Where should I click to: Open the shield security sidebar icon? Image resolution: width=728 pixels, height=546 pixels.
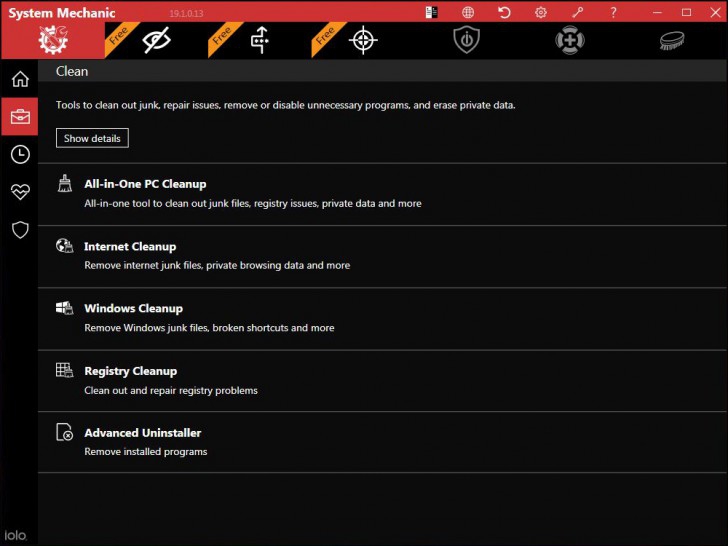pos(20,229)
